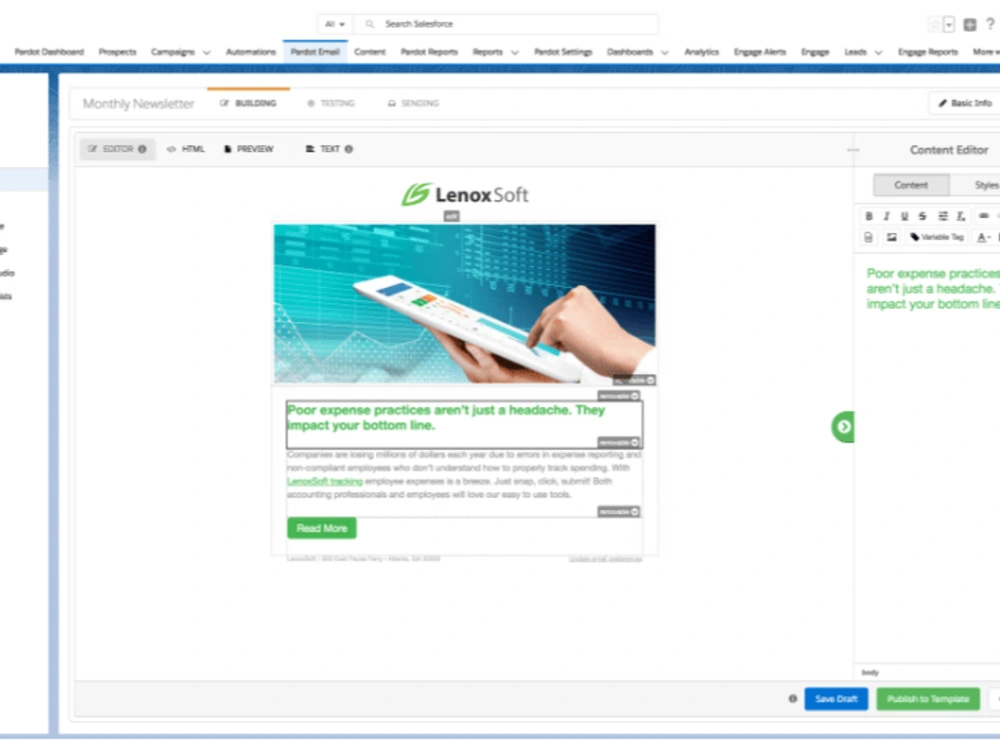Image resolution: width=1000 pixels, height=750 pixels.
Task: Go to the TESTING step
Action: point(331,103)
